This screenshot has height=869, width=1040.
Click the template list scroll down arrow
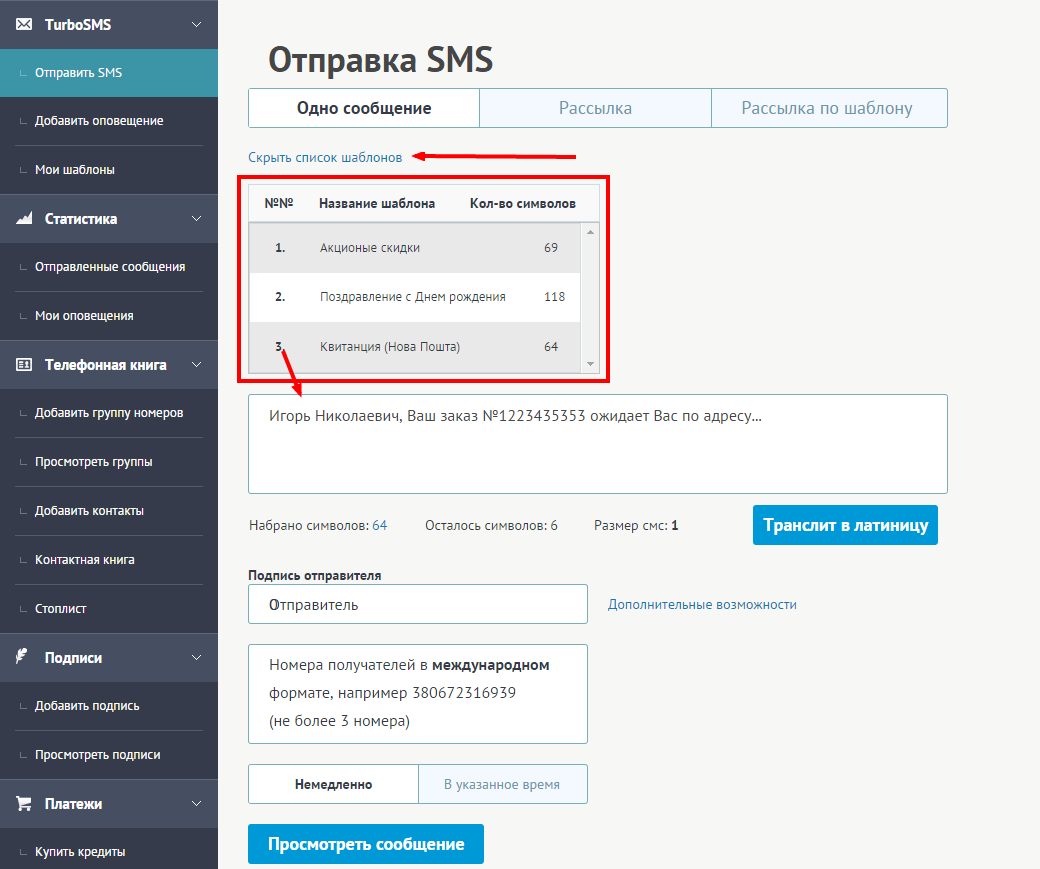tap(590, 364)
